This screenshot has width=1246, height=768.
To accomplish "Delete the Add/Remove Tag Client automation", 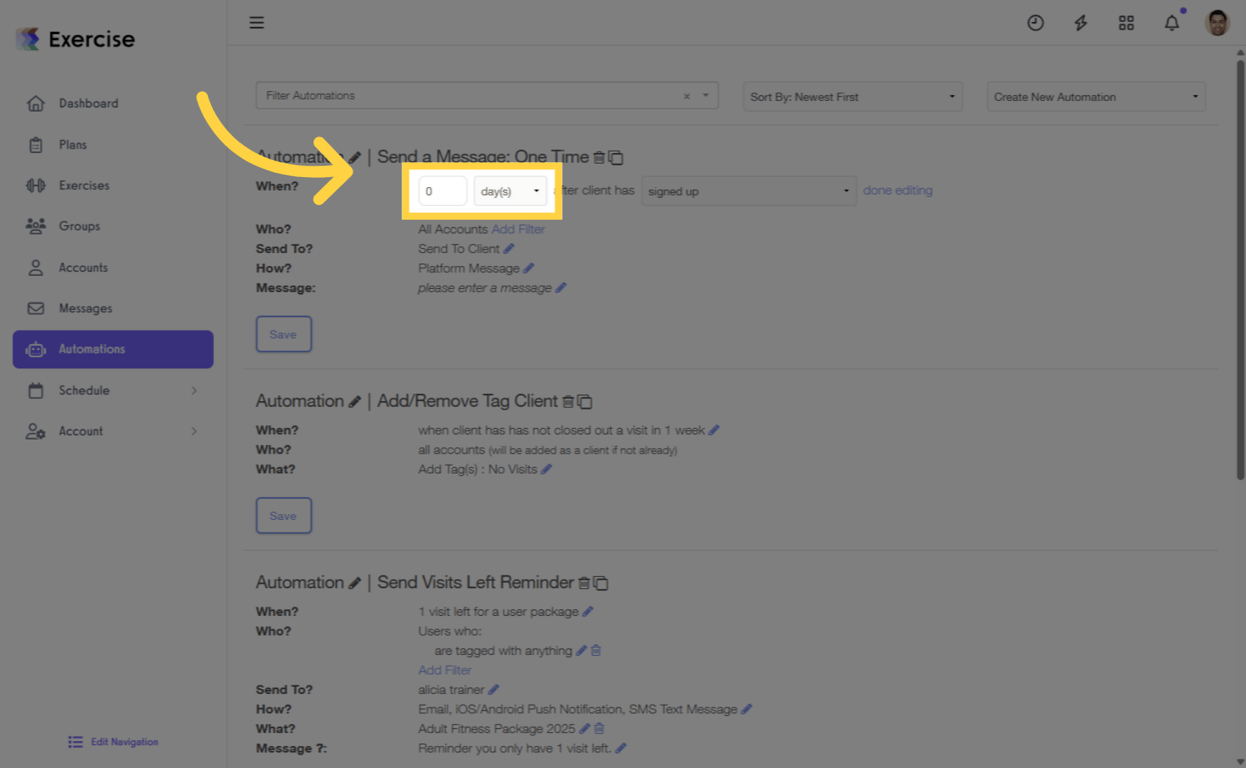I will coord(568,401).
